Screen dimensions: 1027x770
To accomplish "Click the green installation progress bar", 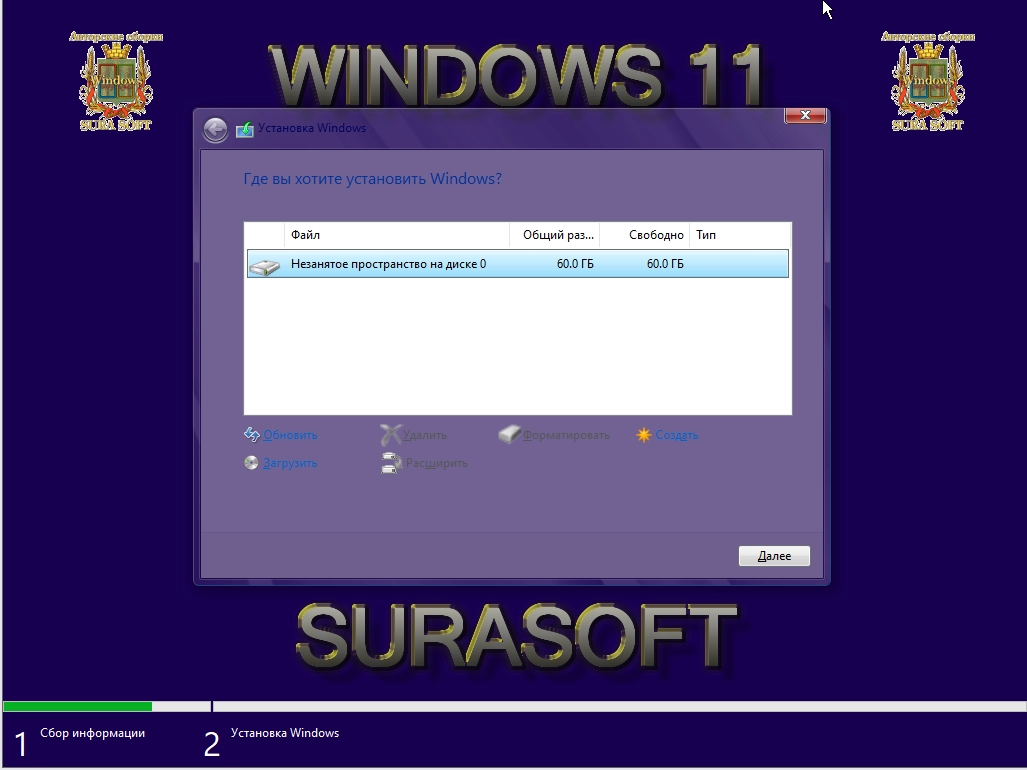I will click(x=77, y=706).
